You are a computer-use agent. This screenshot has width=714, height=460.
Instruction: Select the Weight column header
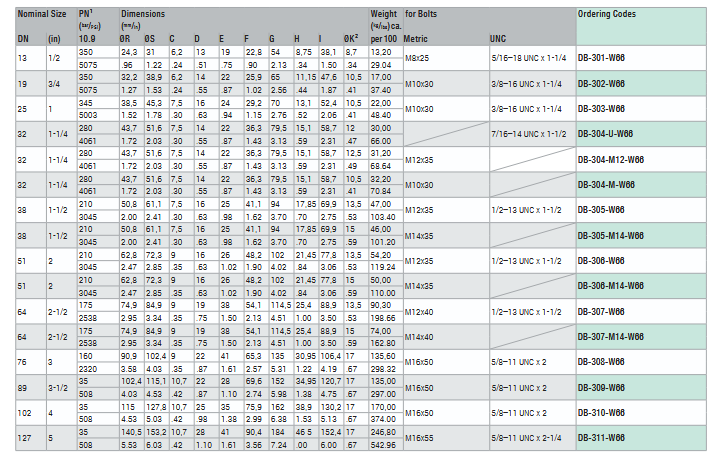pyautogui.click(x=384, y=15)
